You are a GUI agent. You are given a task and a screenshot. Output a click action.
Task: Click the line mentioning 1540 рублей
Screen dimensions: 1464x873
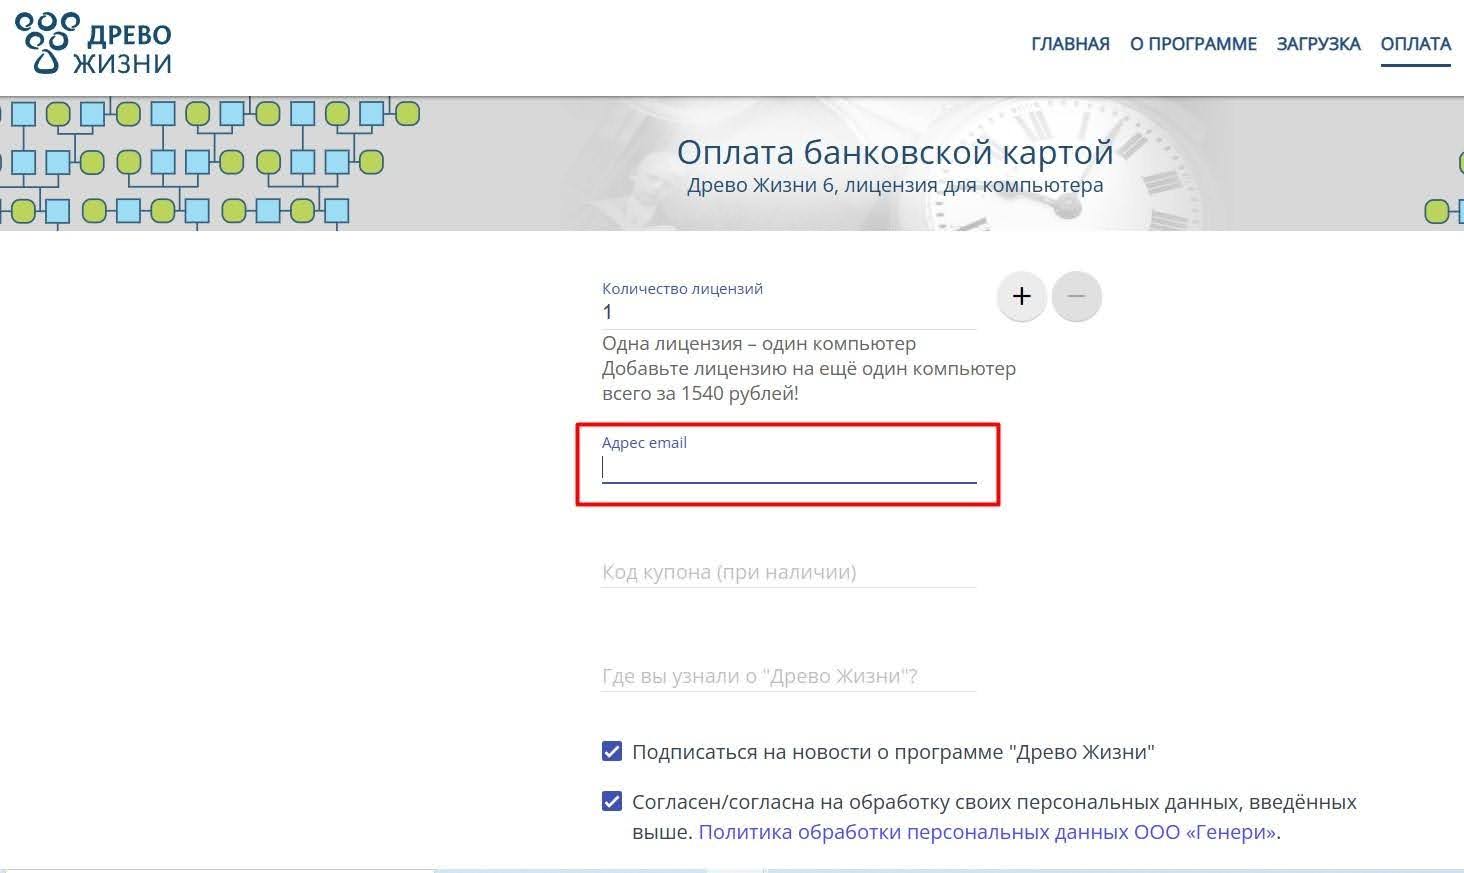(700, 393)
